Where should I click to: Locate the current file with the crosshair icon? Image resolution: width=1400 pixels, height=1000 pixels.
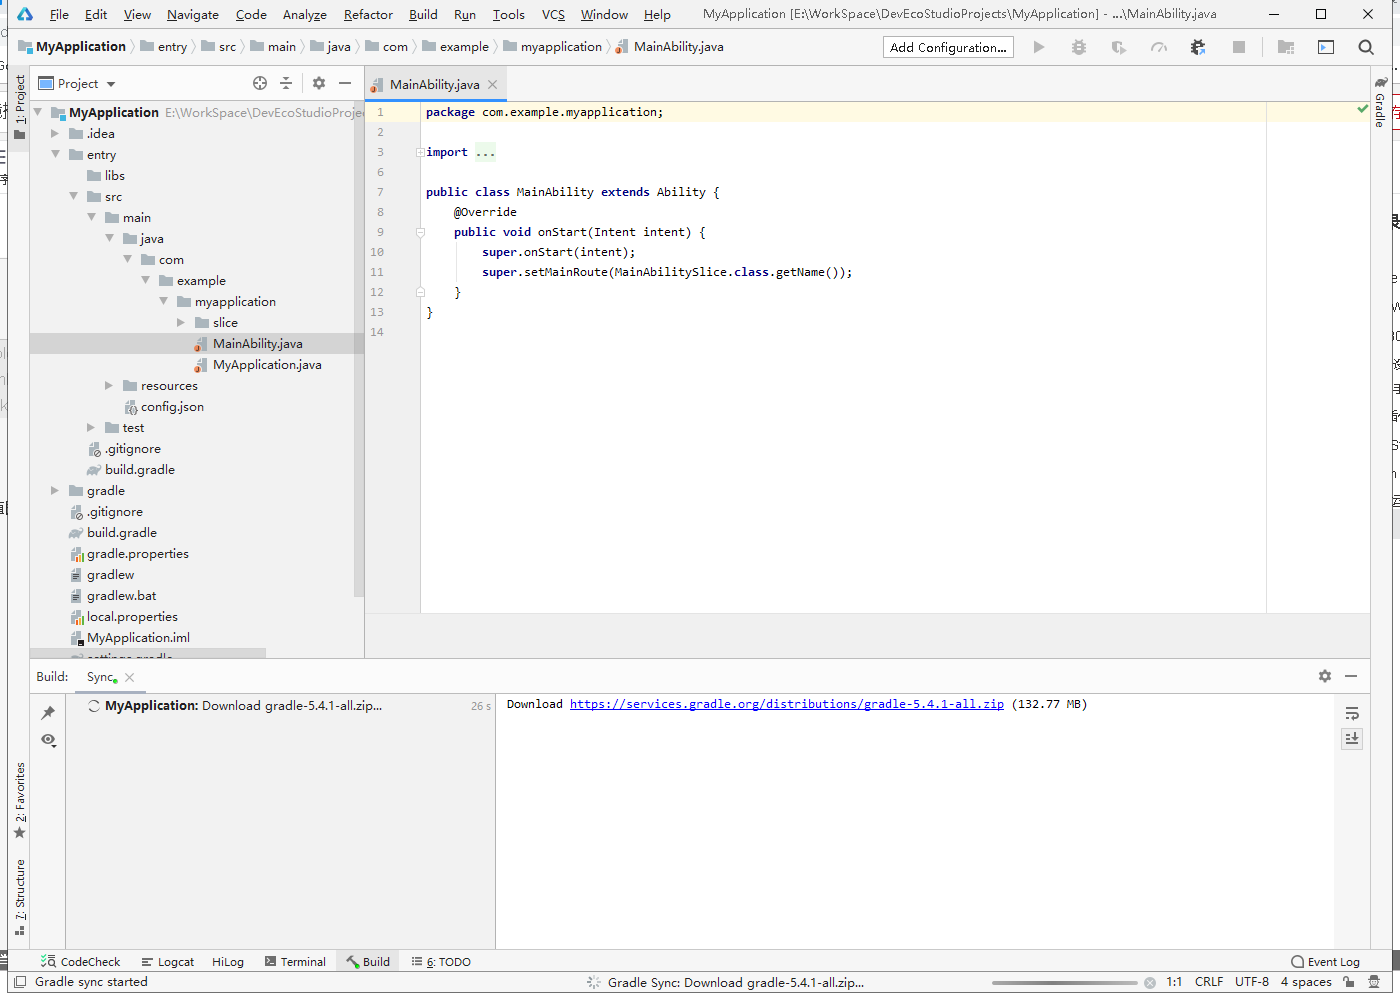(260, 83)
